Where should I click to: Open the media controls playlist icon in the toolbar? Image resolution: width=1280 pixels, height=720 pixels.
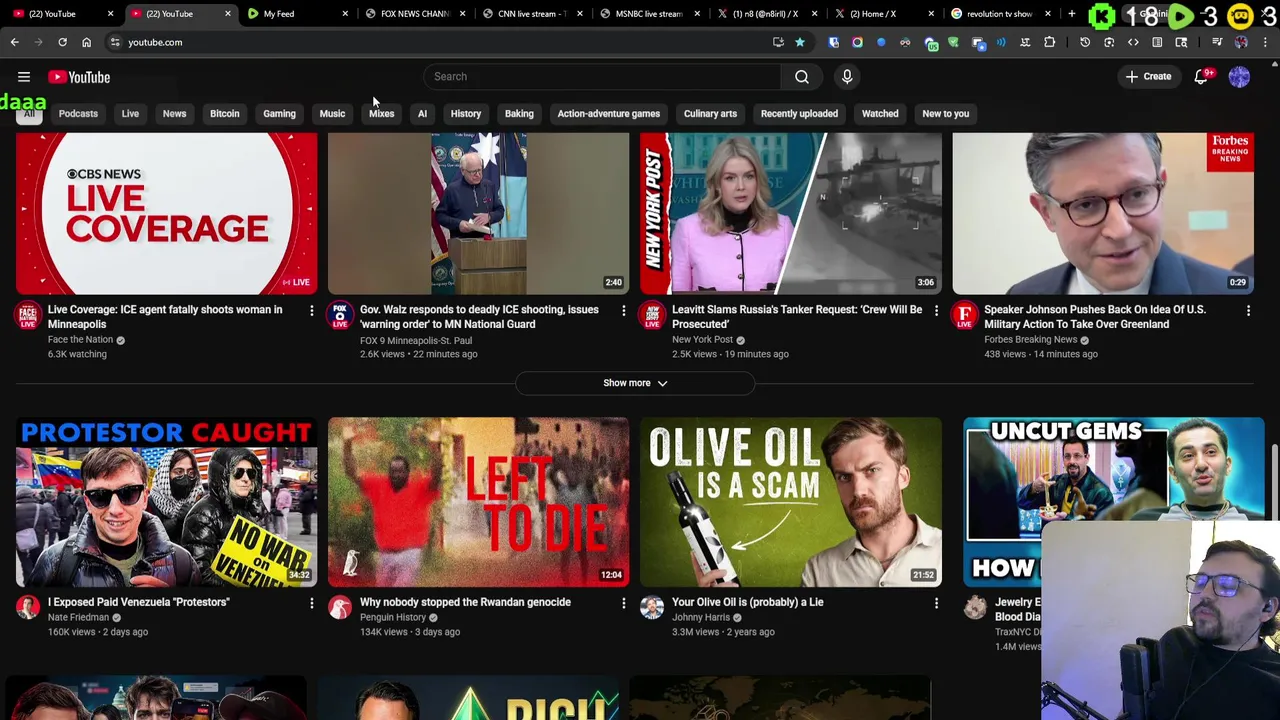1217,42
